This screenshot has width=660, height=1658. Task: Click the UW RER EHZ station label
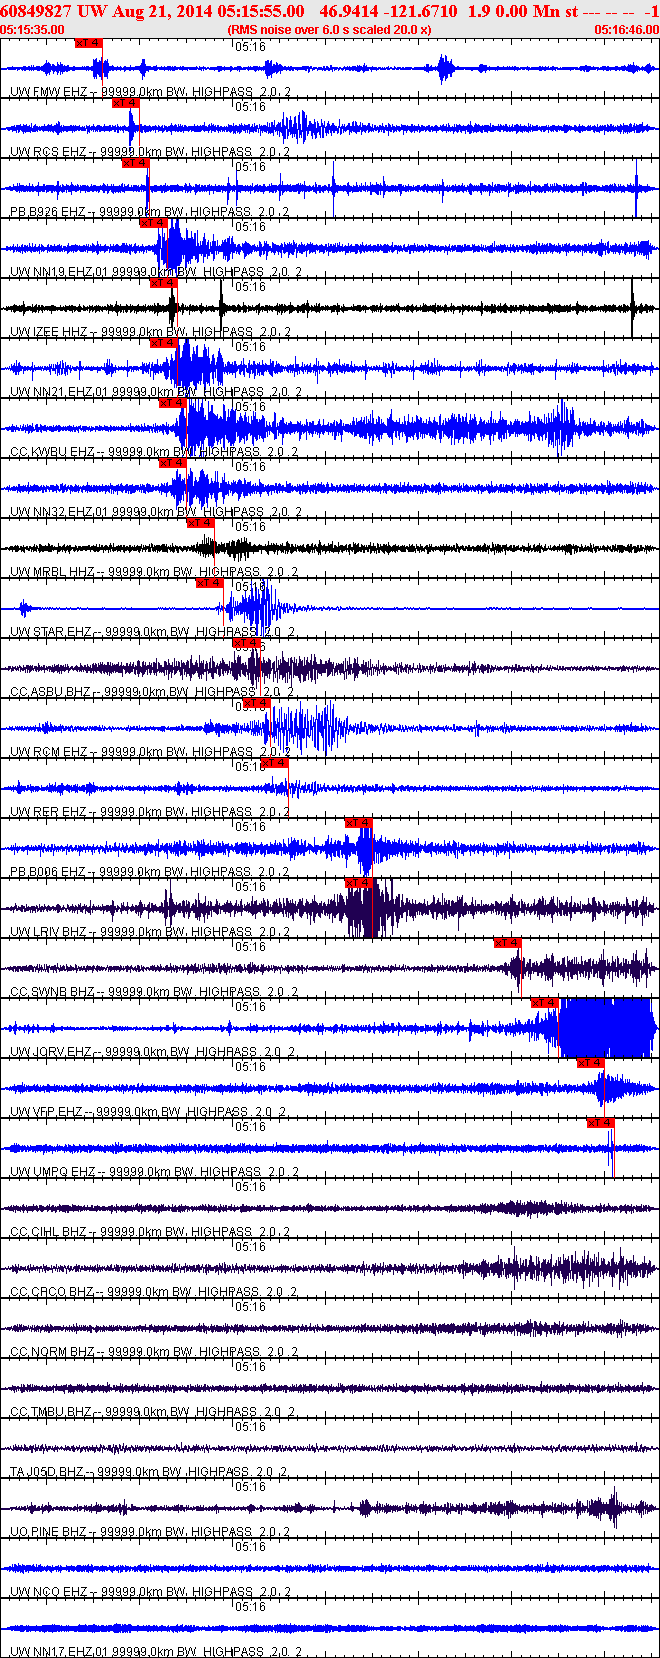click(48, 812)
